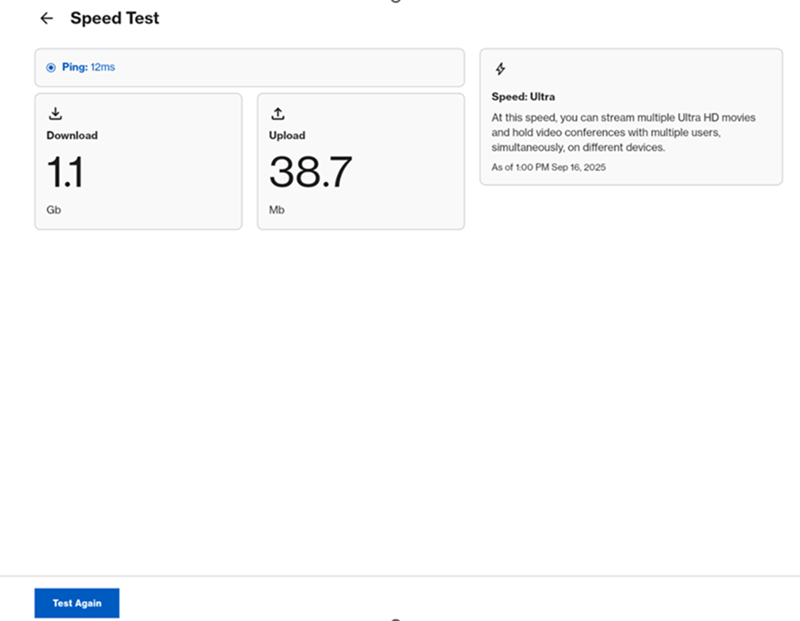Click the upload tray icon above Upload label
The image size is (800, 621).
[x=278, y=112]
